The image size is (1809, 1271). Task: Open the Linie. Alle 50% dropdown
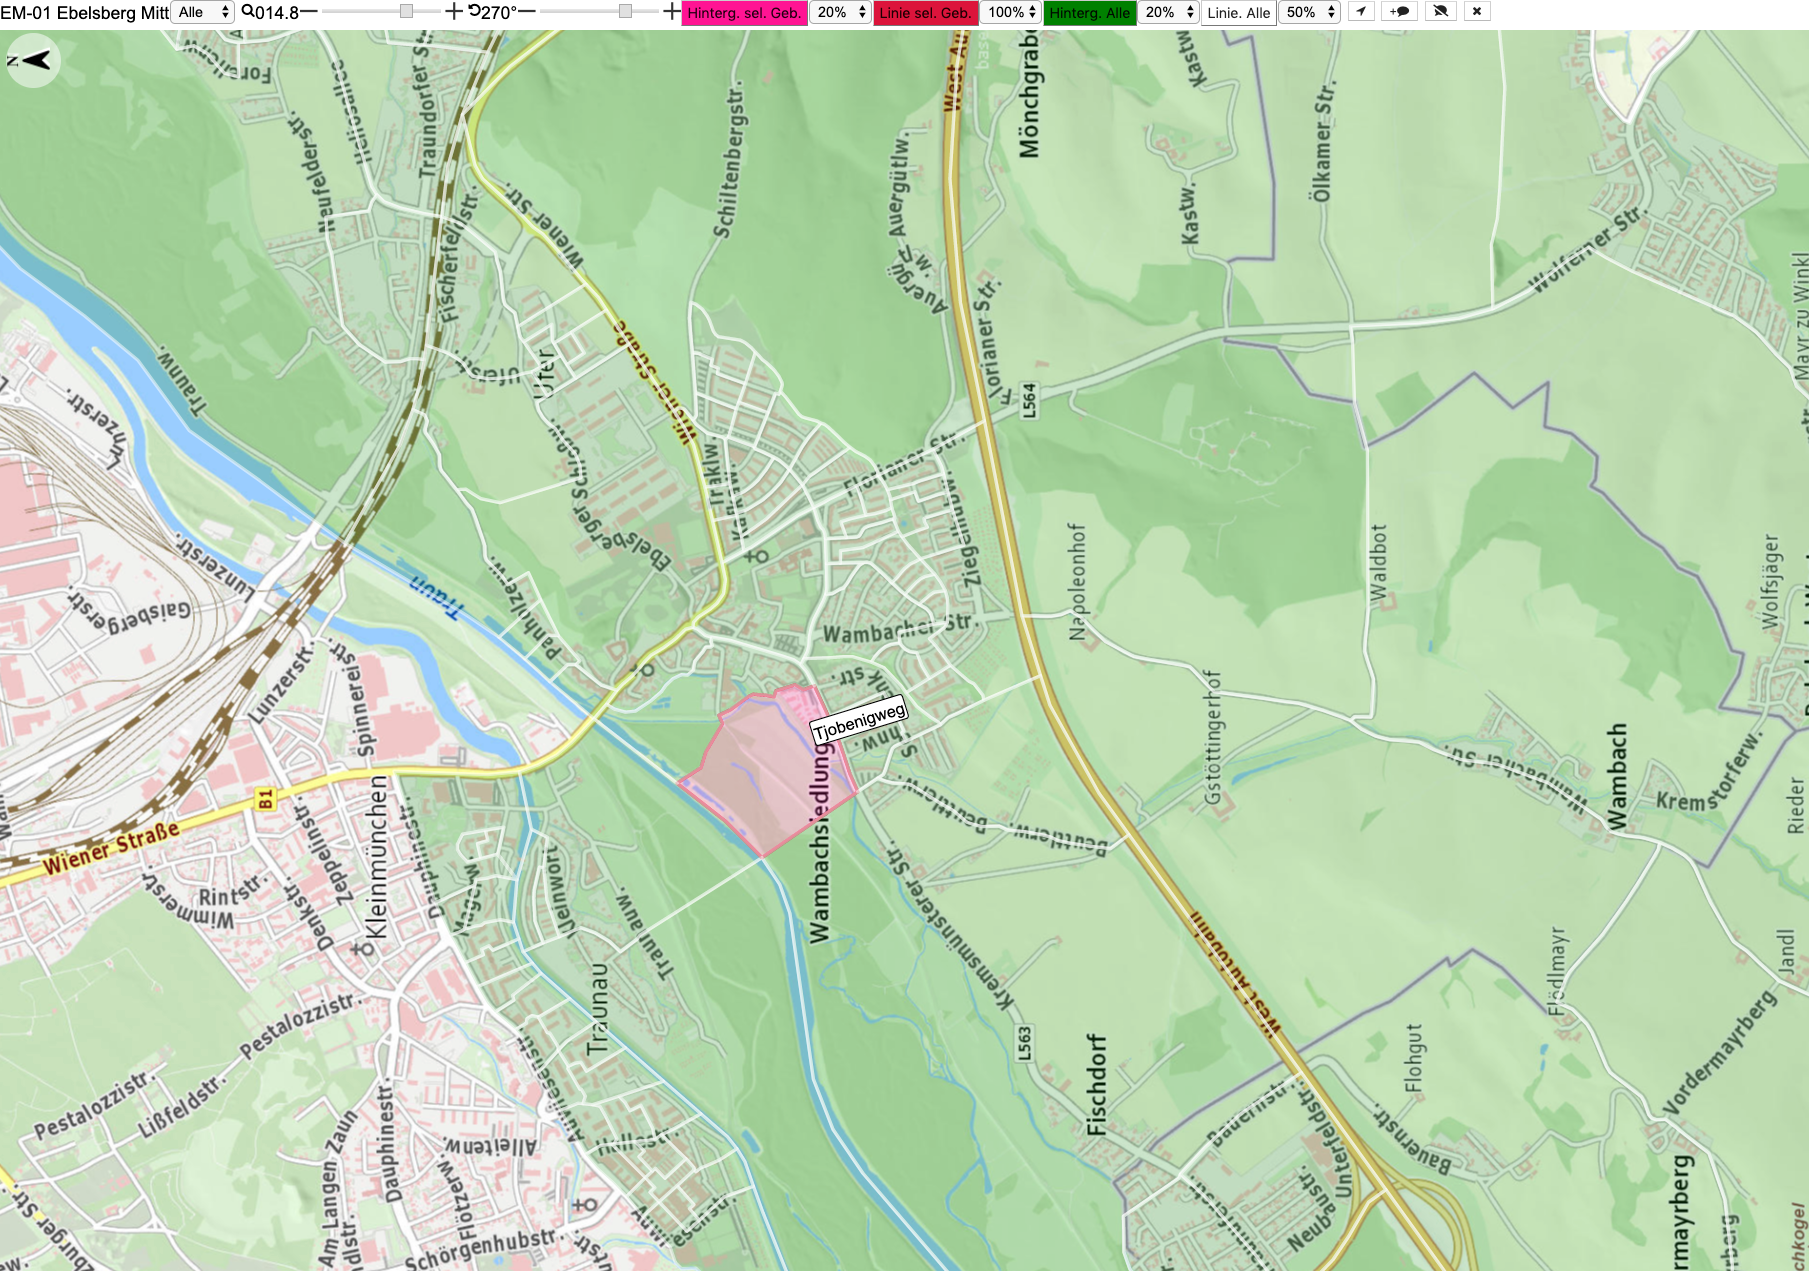click(1309, 12)
